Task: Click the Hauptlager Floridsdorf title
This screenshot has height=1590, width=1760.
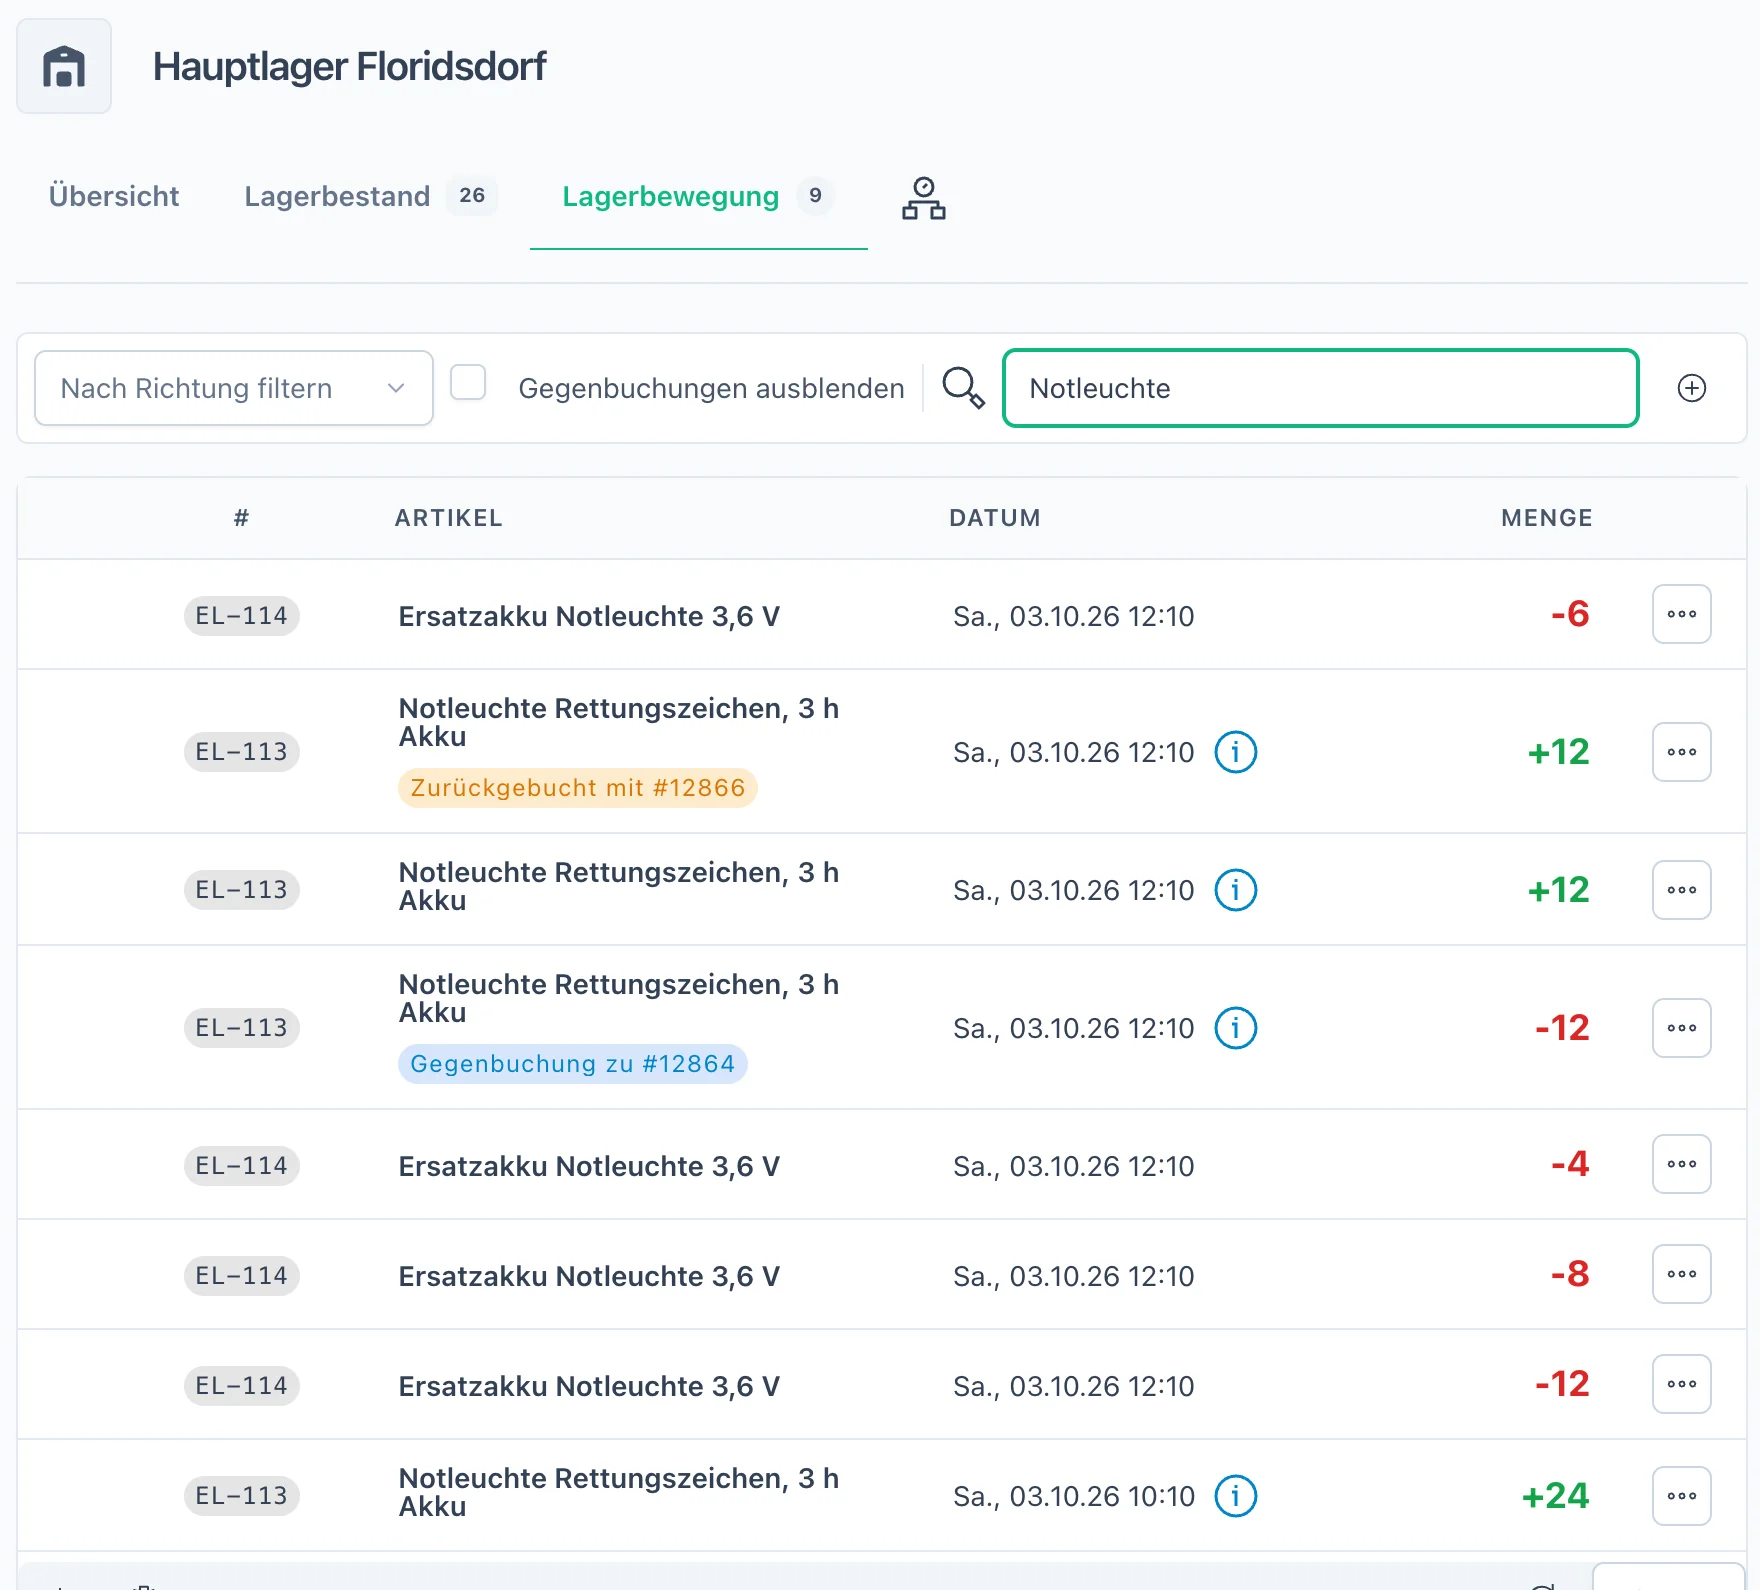Action: 349,67
